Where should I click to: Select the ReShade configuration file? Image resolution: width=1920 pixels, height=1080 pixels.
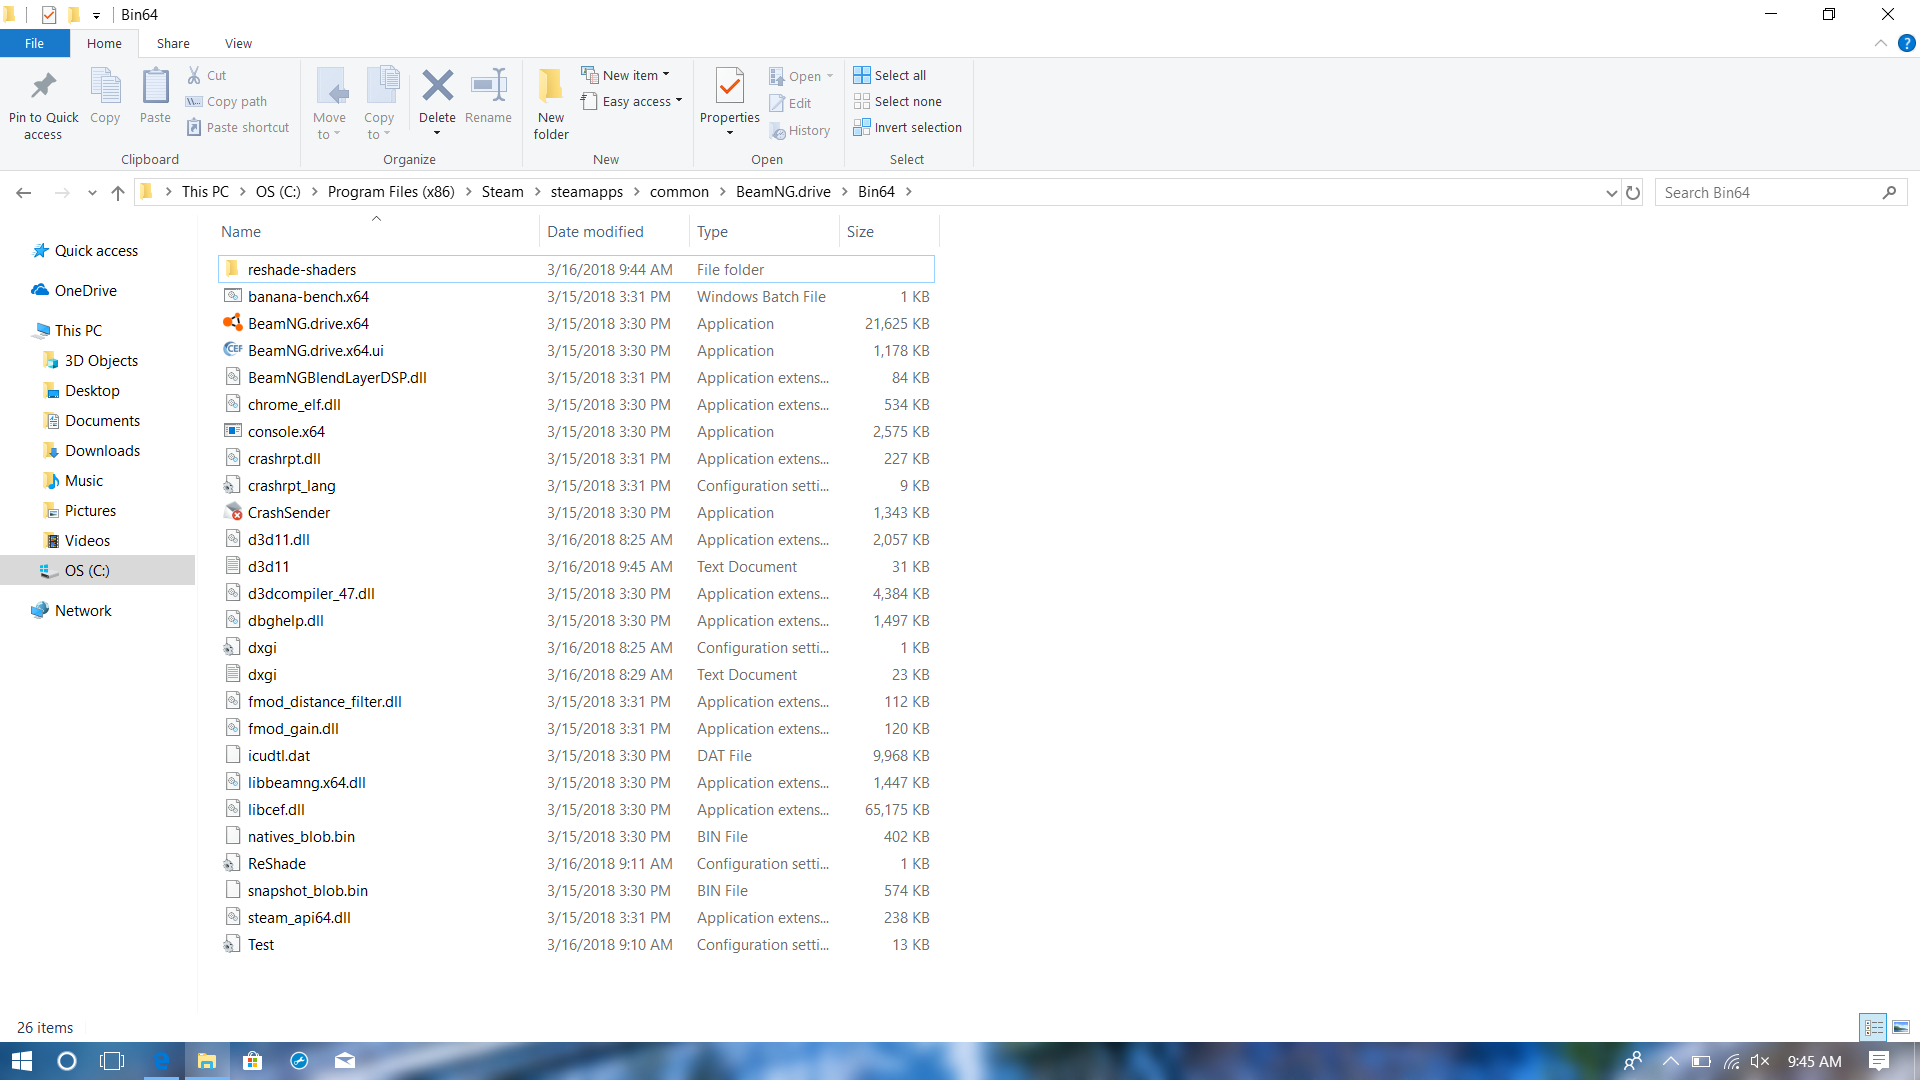(x=576, y=863)
